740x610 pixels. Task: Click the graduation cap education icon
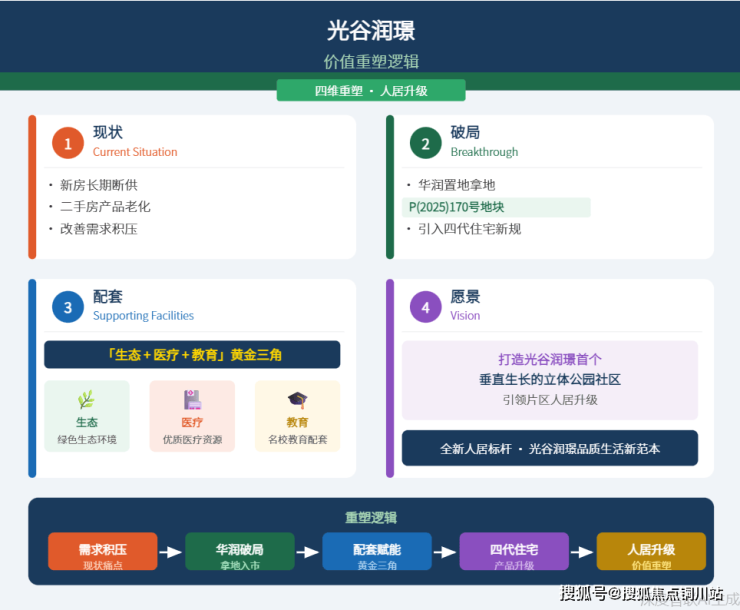click(297, 400)
